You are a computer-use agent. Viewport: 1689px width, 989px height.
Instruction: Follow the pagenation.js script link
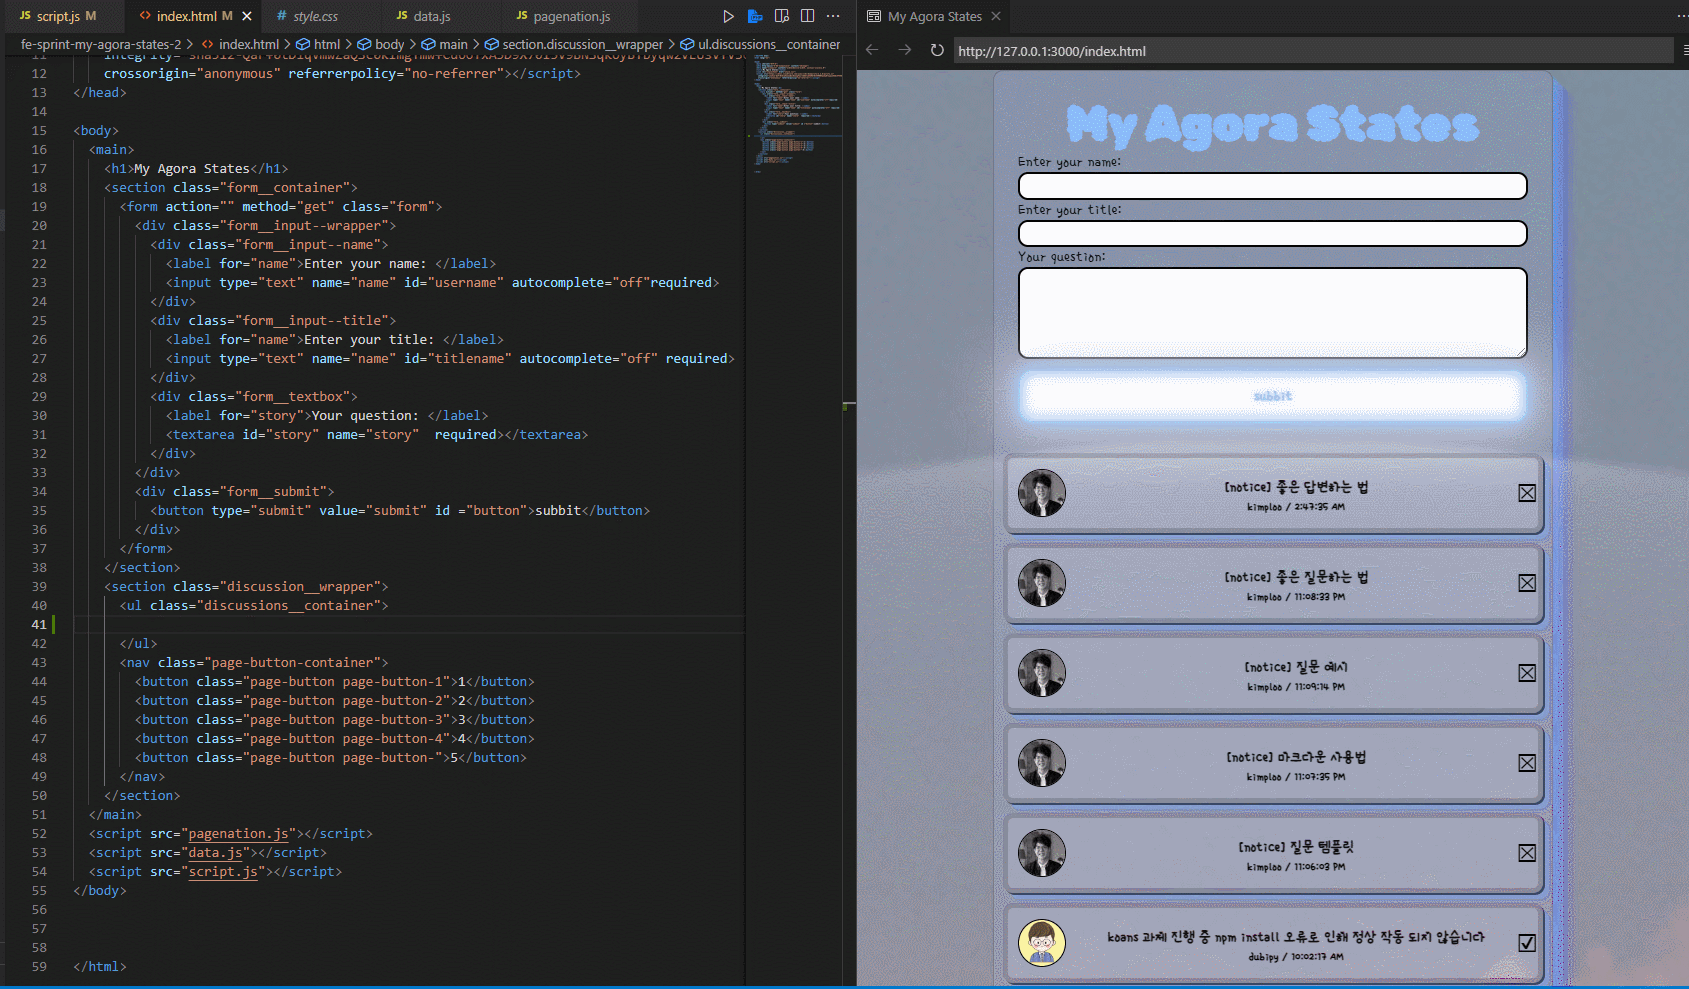239,834
